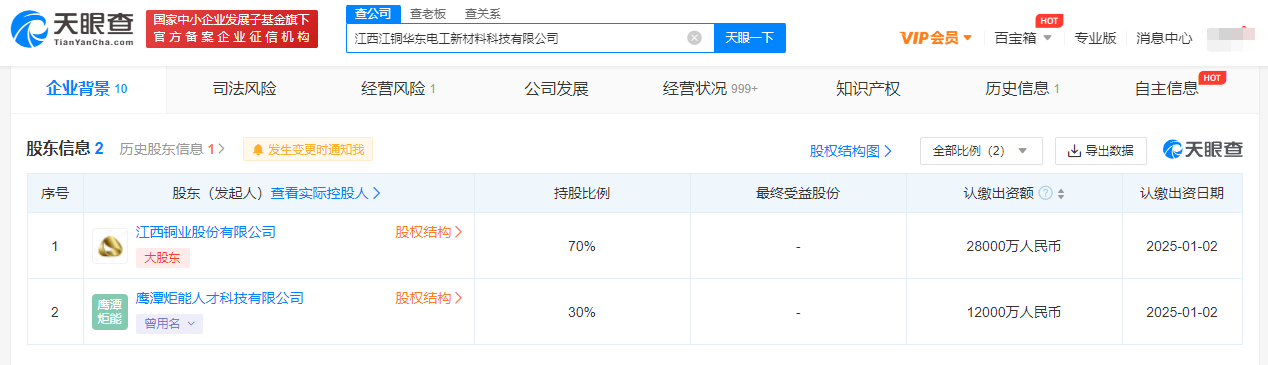Viewport: 1268px width, 365px height.
Task: Expand the 曾用名 tag dropdown
Action: (x=169, y=324)
